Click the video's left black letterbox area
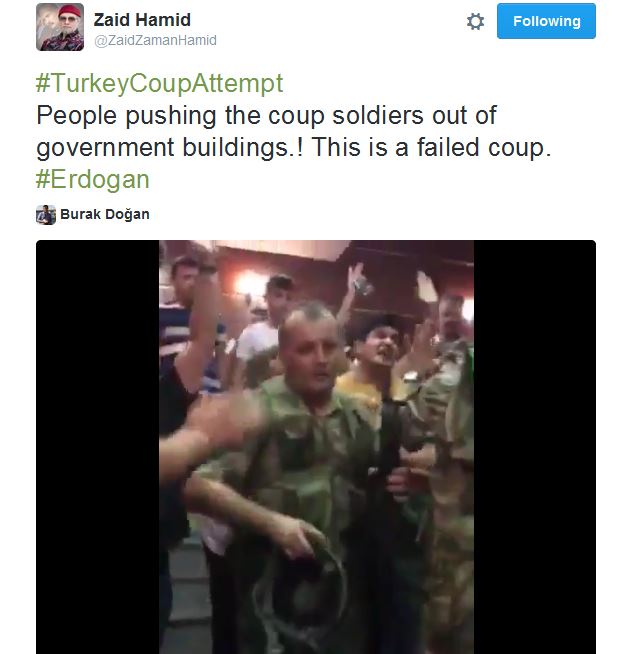Screen dimensions: 627x654 click(x=98, y=447)
